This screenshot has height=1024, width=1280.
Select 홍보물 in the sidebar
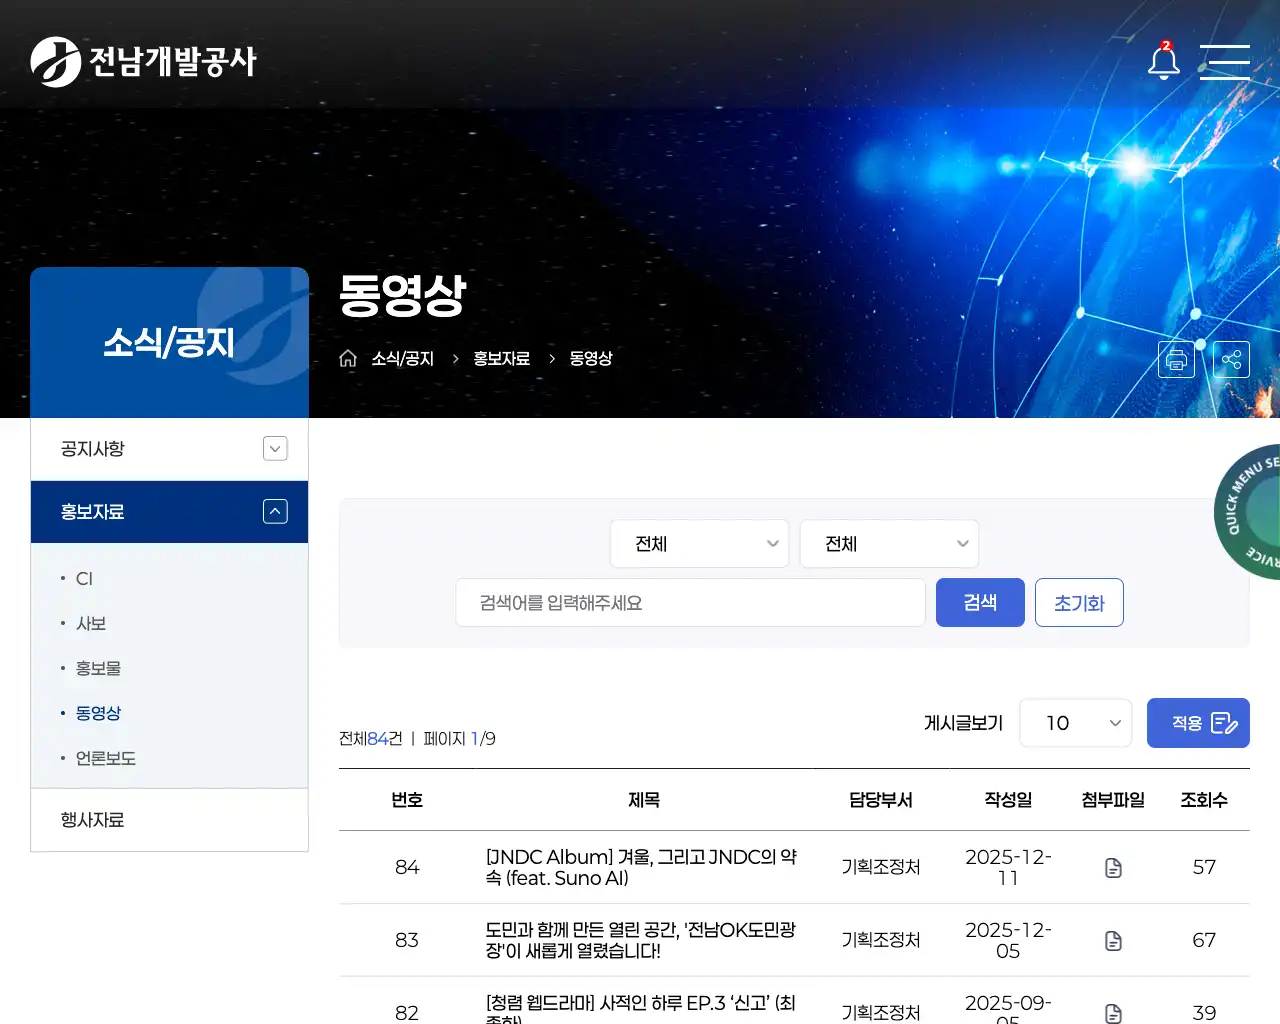pos(98,668)
